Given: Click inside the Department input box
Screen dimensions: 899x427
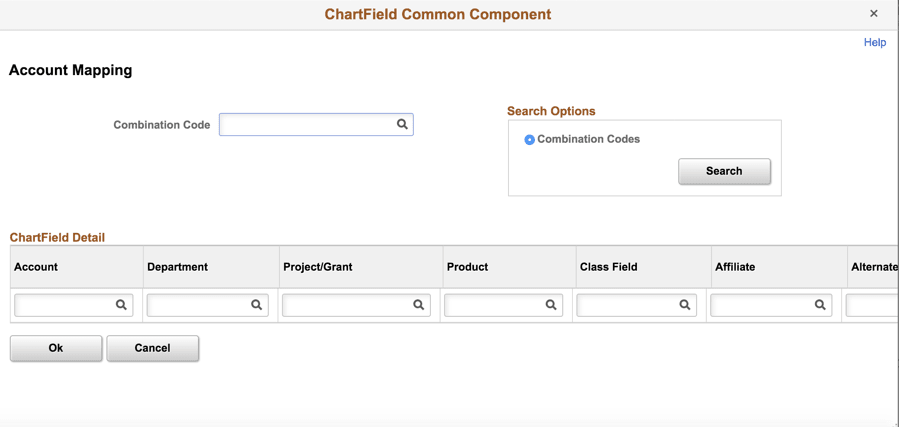Looking at the screenshot, I should (x=198, y=305).
